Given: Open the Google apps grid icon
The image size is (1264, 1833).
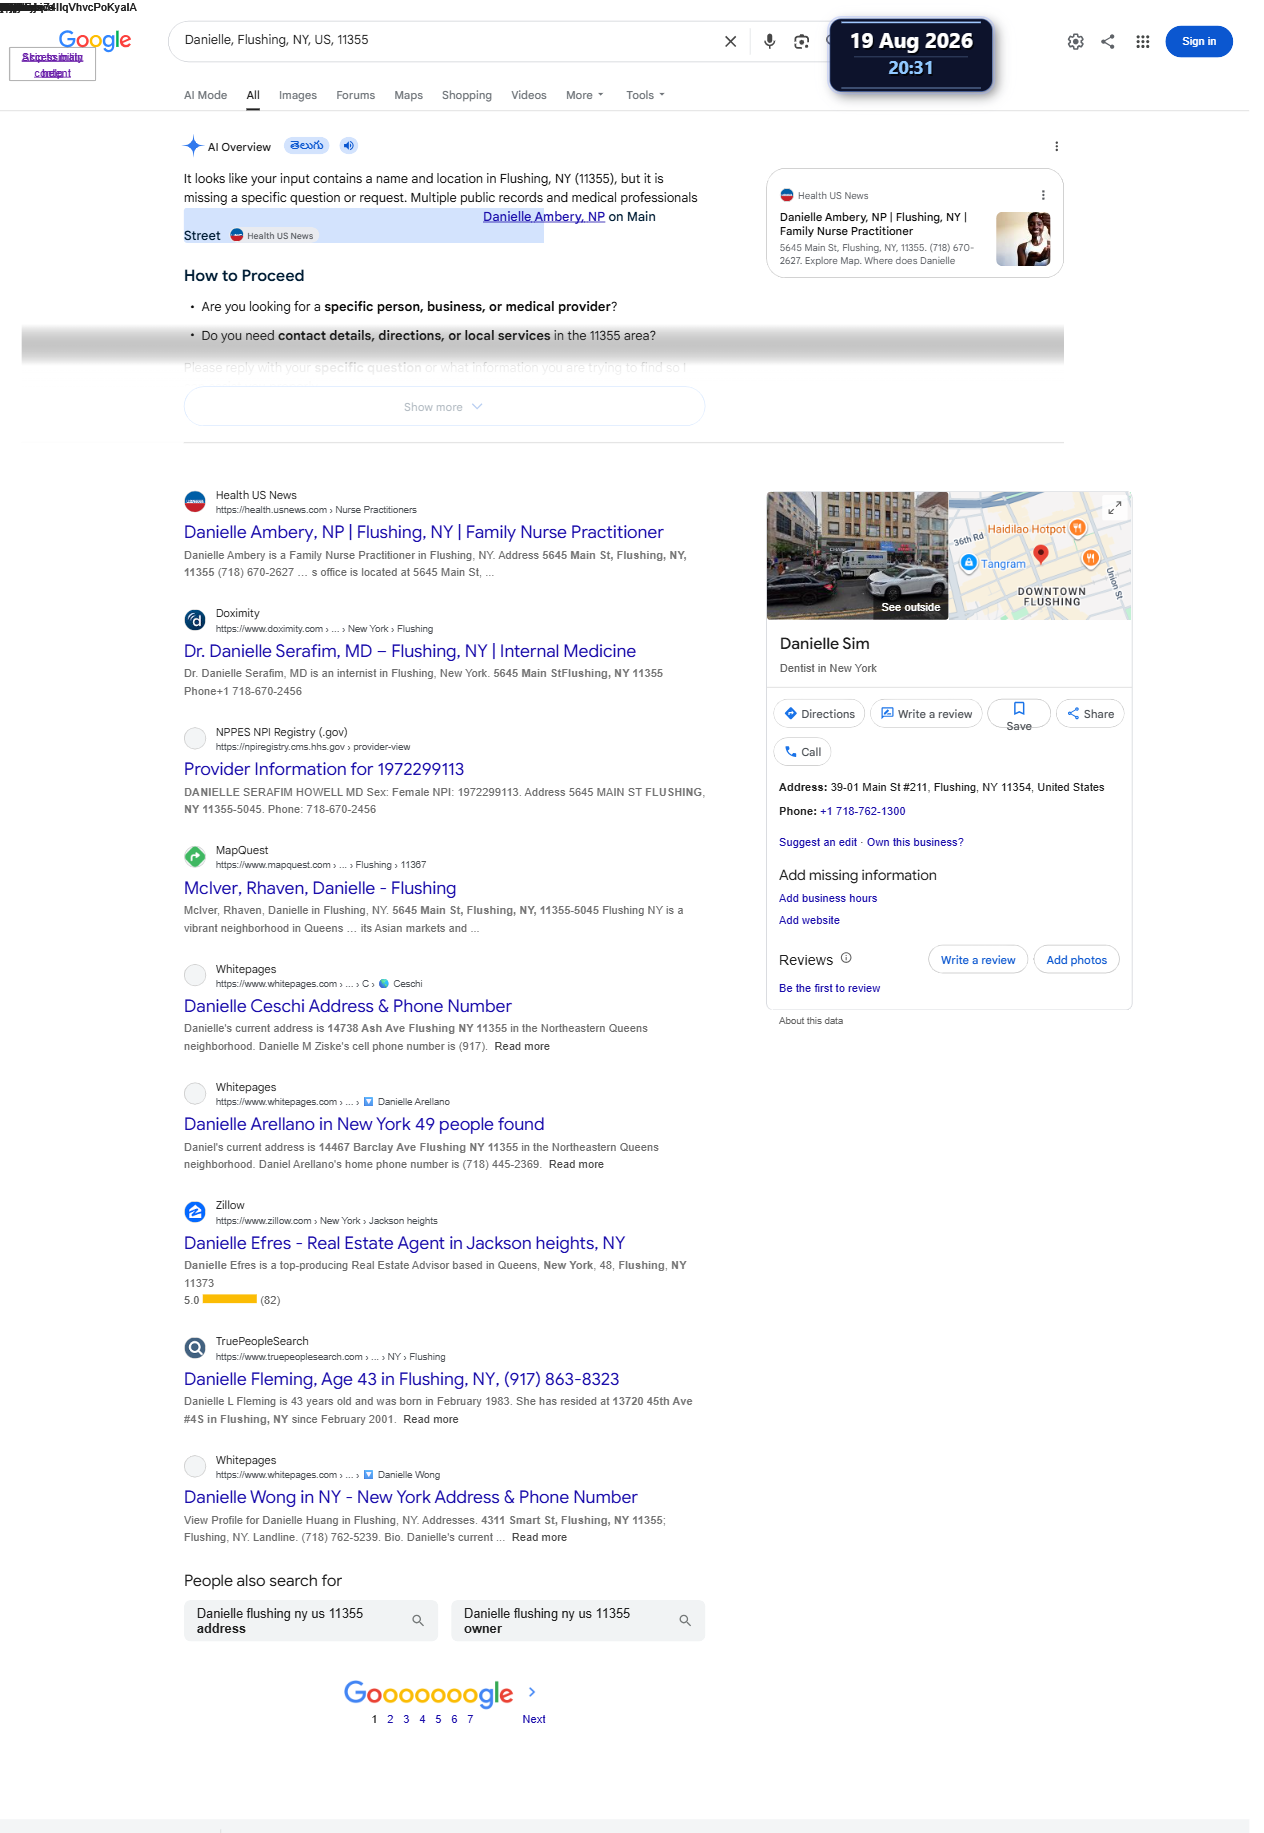Looking at the screenshot, I should [x=1142, y=41].
